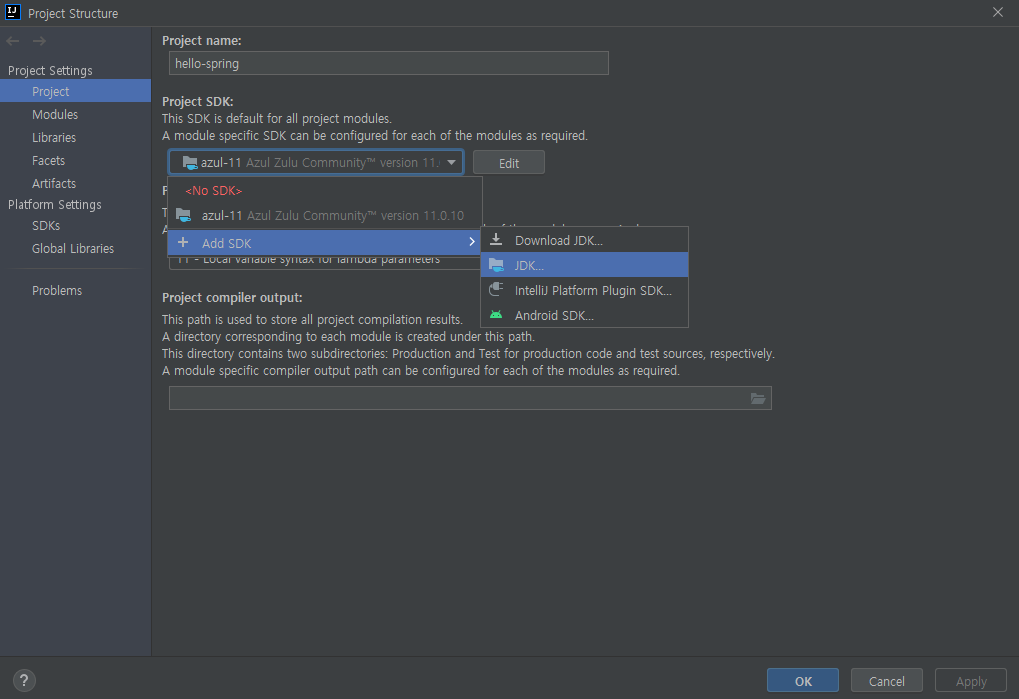Close the Project Structure dialog

click(x=998, y=12)
